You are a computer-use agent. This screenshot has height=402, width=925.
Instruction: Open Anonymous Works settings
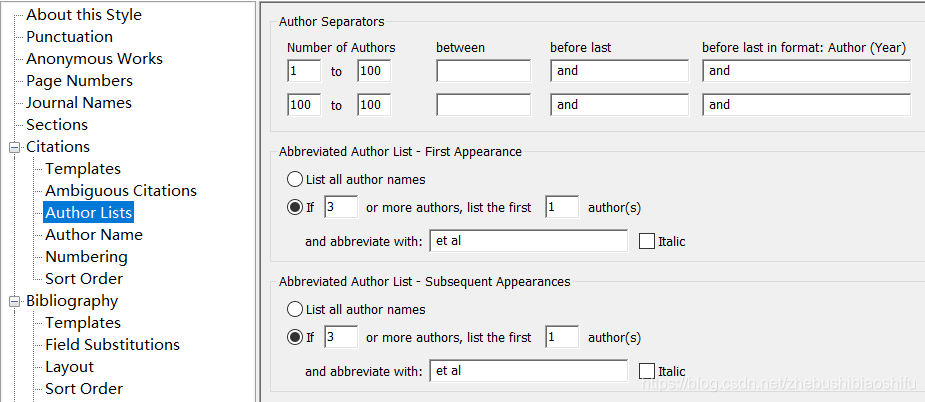[94, 59]
